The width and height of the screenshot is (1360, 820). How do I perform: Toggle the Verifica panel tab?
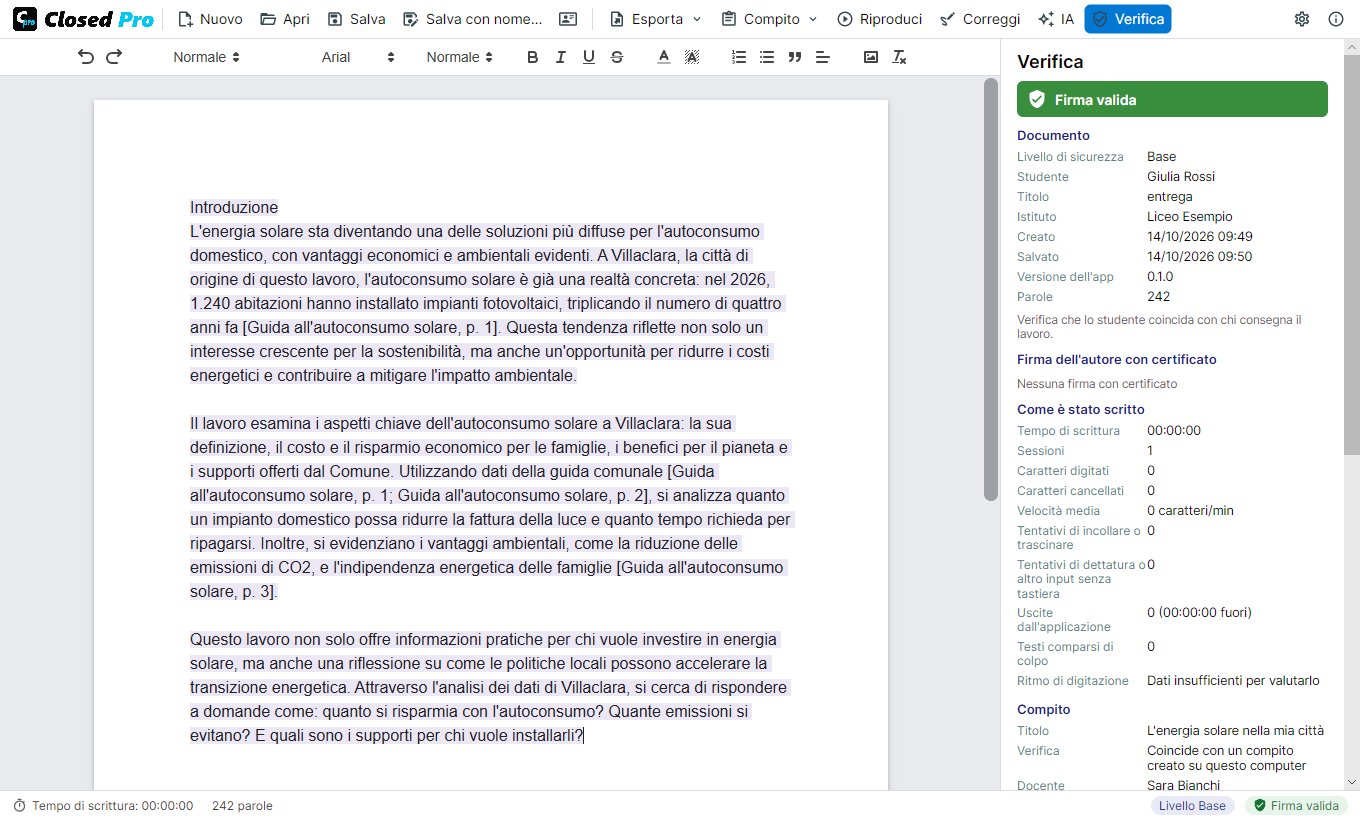pyautogui.click(x=1128, y=19)
